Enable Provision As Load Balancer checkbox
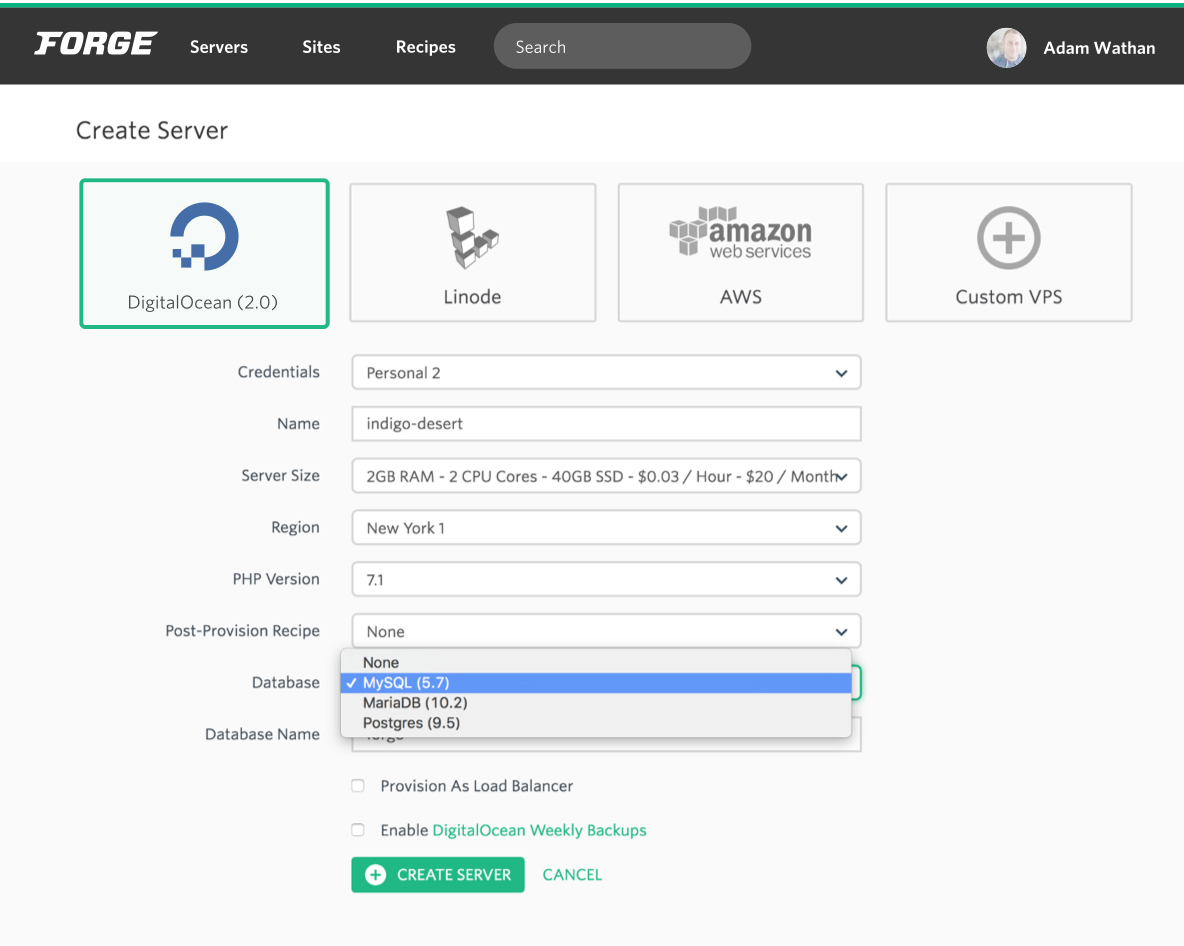Screen dimensions: 1184x946 point(358,786)
